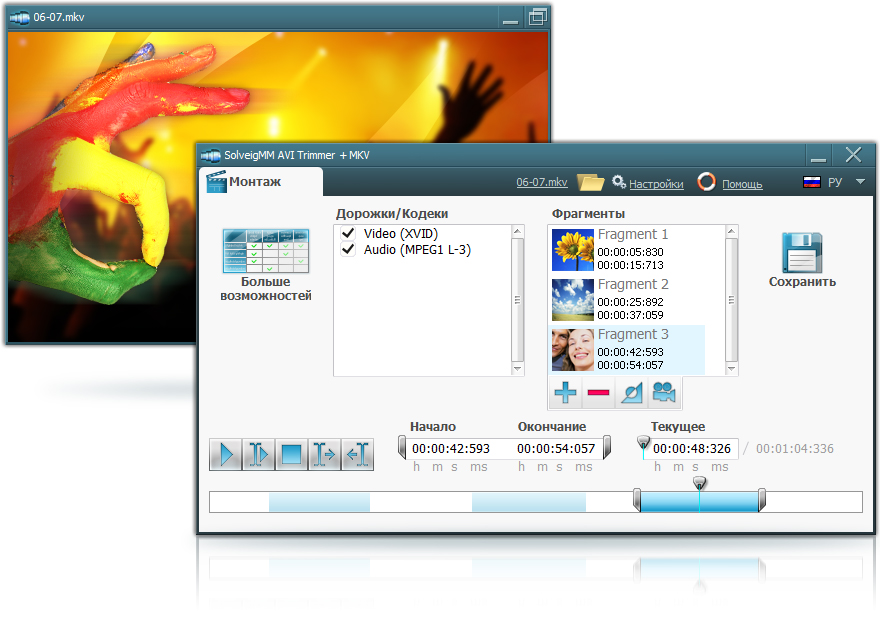Click the camera preview fragments icon
This screenshot has width=880, height=643.
point(664,392)
